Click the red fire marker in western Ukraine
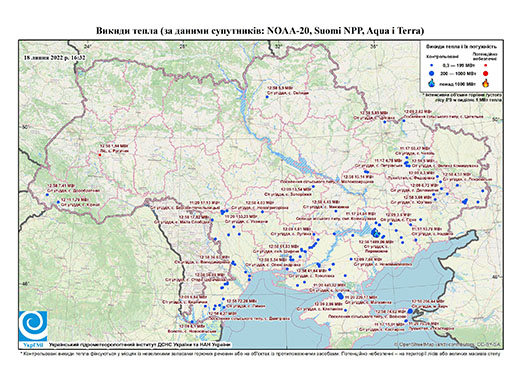This screenshot has height=368, width=520. click(100, 155)
